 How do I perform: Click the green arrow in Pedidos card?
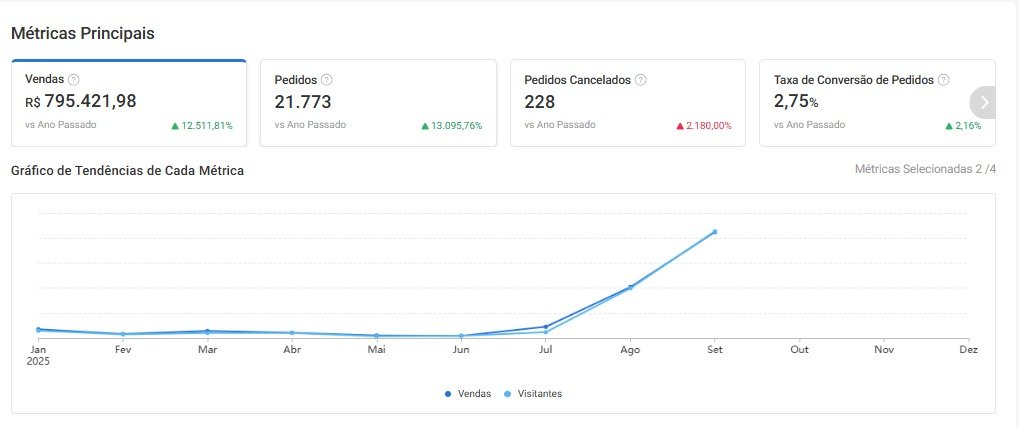425,126
